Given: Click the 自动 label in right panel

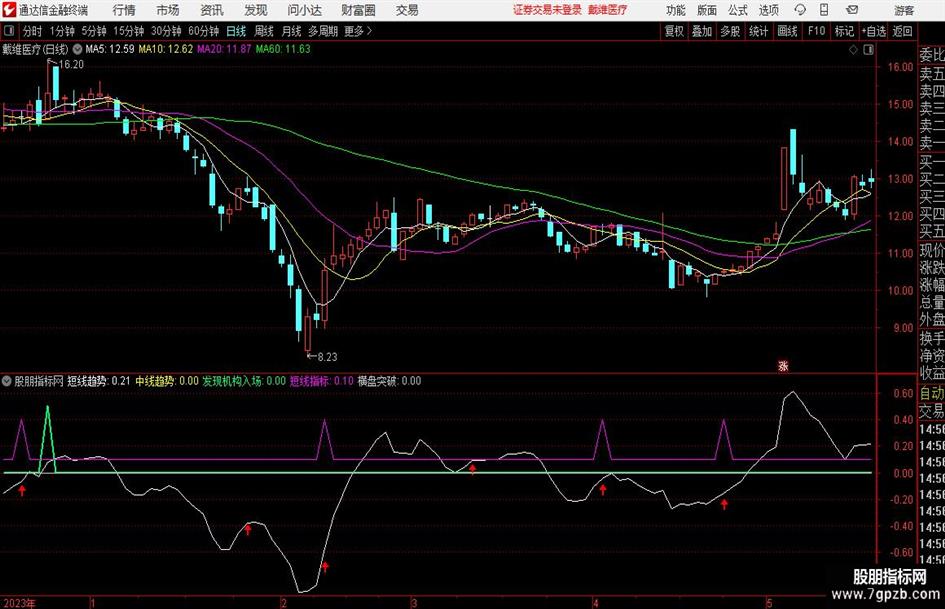Looking at the screenshot, I should (931, 394).
